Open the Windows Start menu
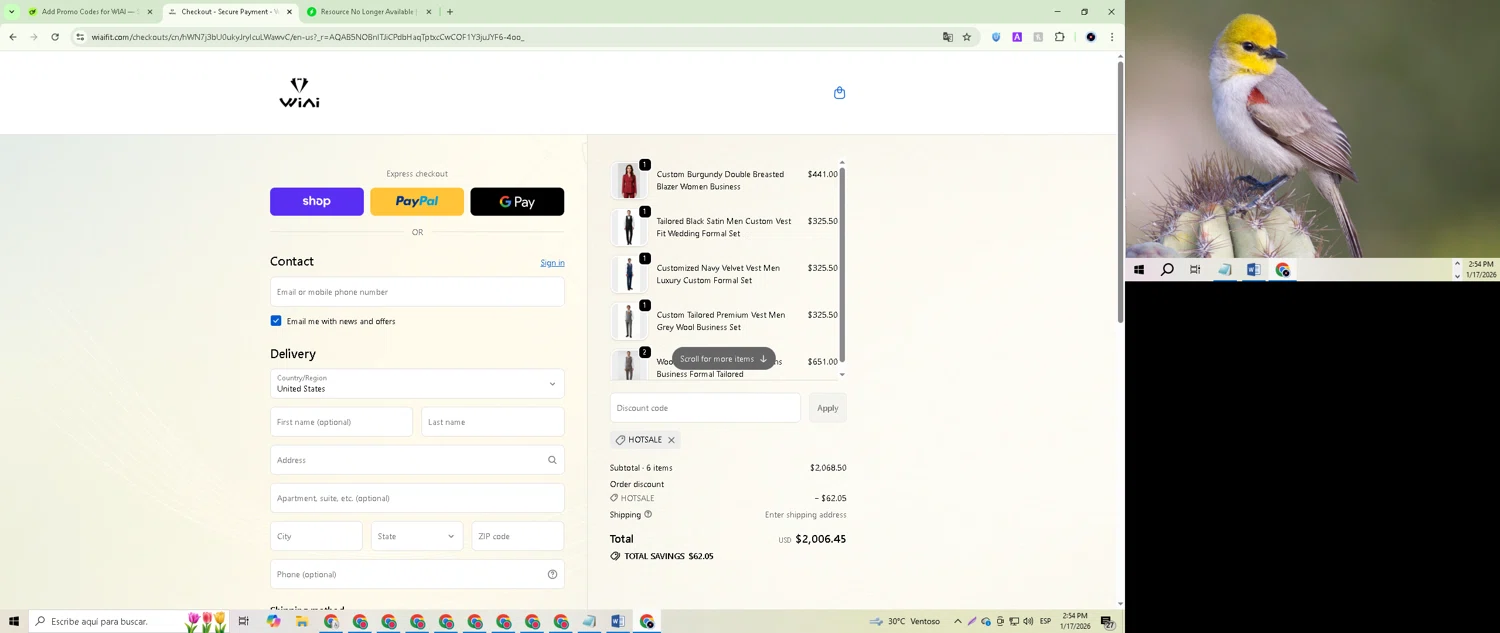Image resolution: width=1500 pixels, height=633 pixels. [x=14, y=621]
